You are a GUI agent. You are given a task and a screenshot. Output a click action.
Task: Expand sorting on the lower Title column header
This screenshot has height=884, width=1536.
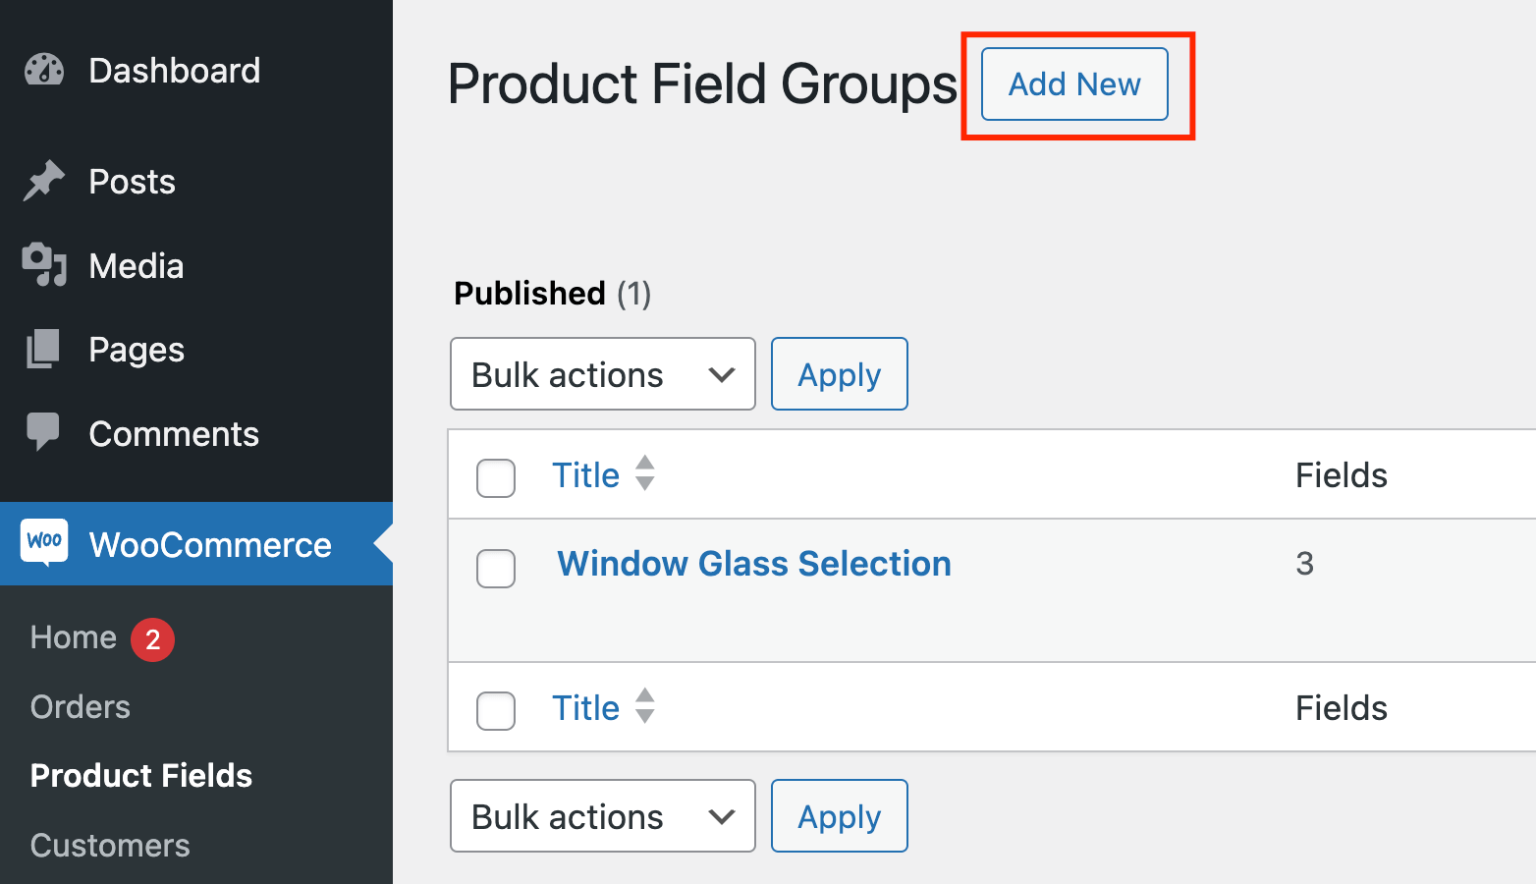coord(645,707)
